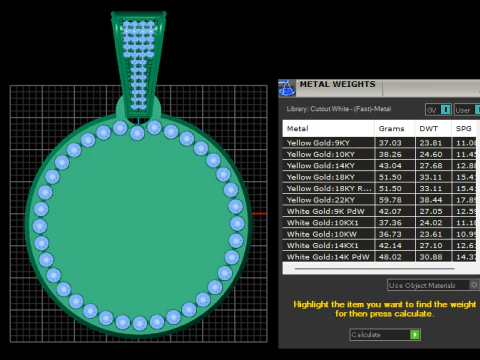
Task: Sort by the Metal column header
Action: [x=328, y=129]
